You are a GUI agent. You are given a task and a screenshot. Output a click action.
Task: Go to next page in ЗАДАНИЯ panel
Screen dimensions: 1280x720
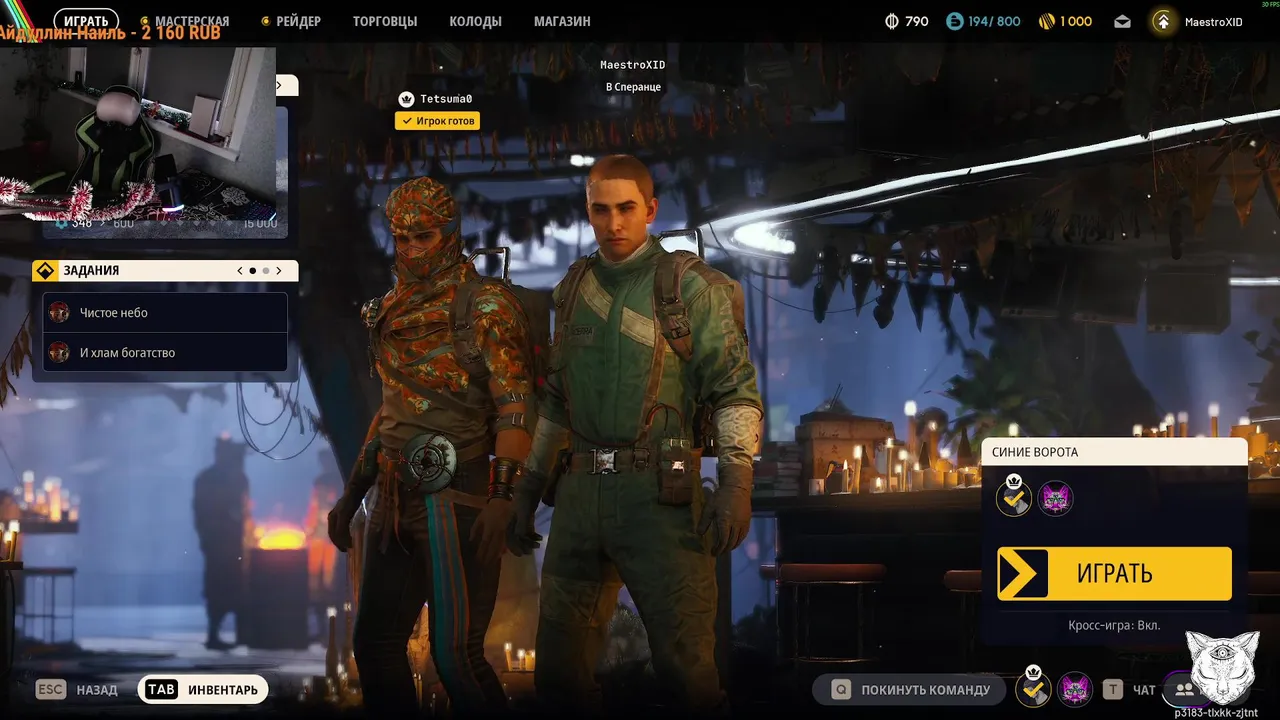coord(279,271)
